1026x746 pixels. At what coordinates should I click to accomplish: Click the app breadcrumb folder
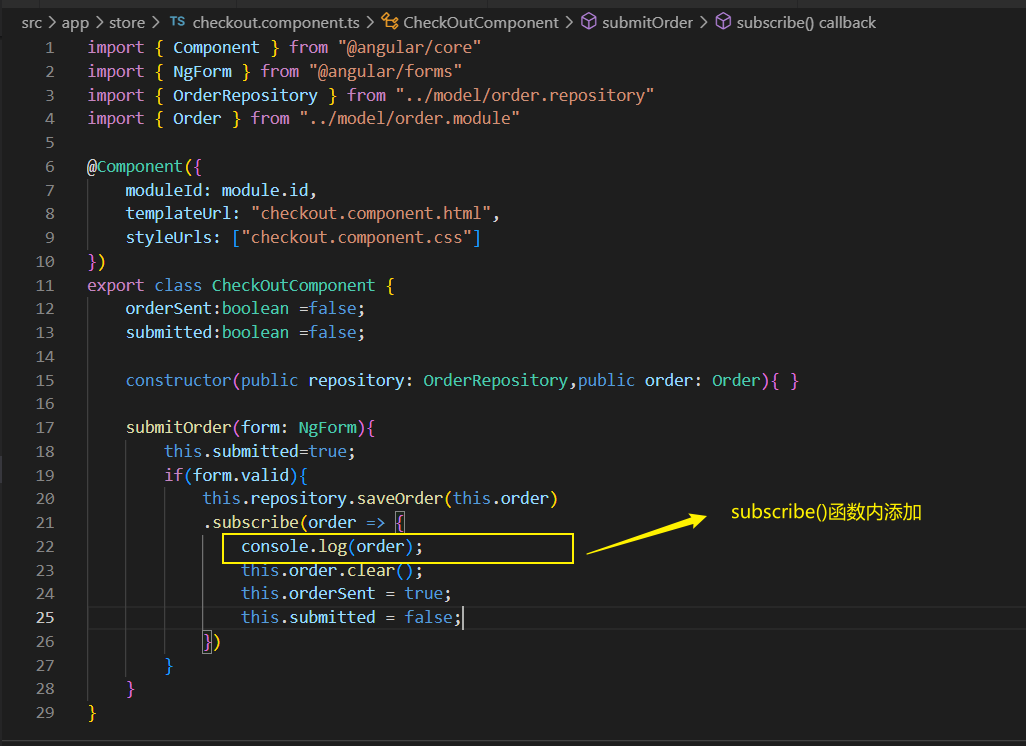75,23
